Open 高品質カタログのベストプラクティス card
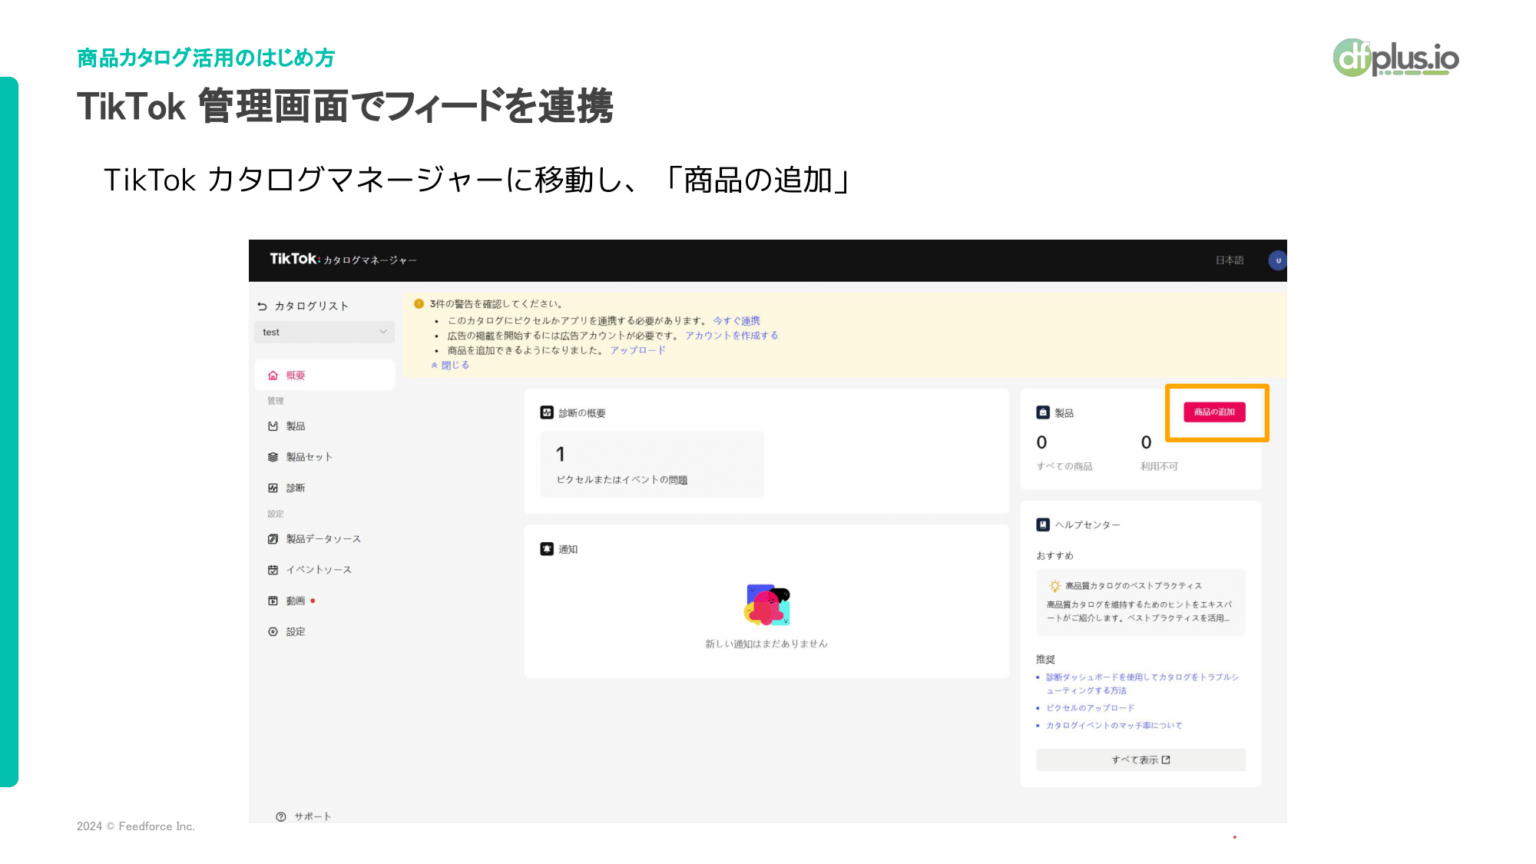This screenshot has height=864, width=1536. click(x=1141, y=602)
